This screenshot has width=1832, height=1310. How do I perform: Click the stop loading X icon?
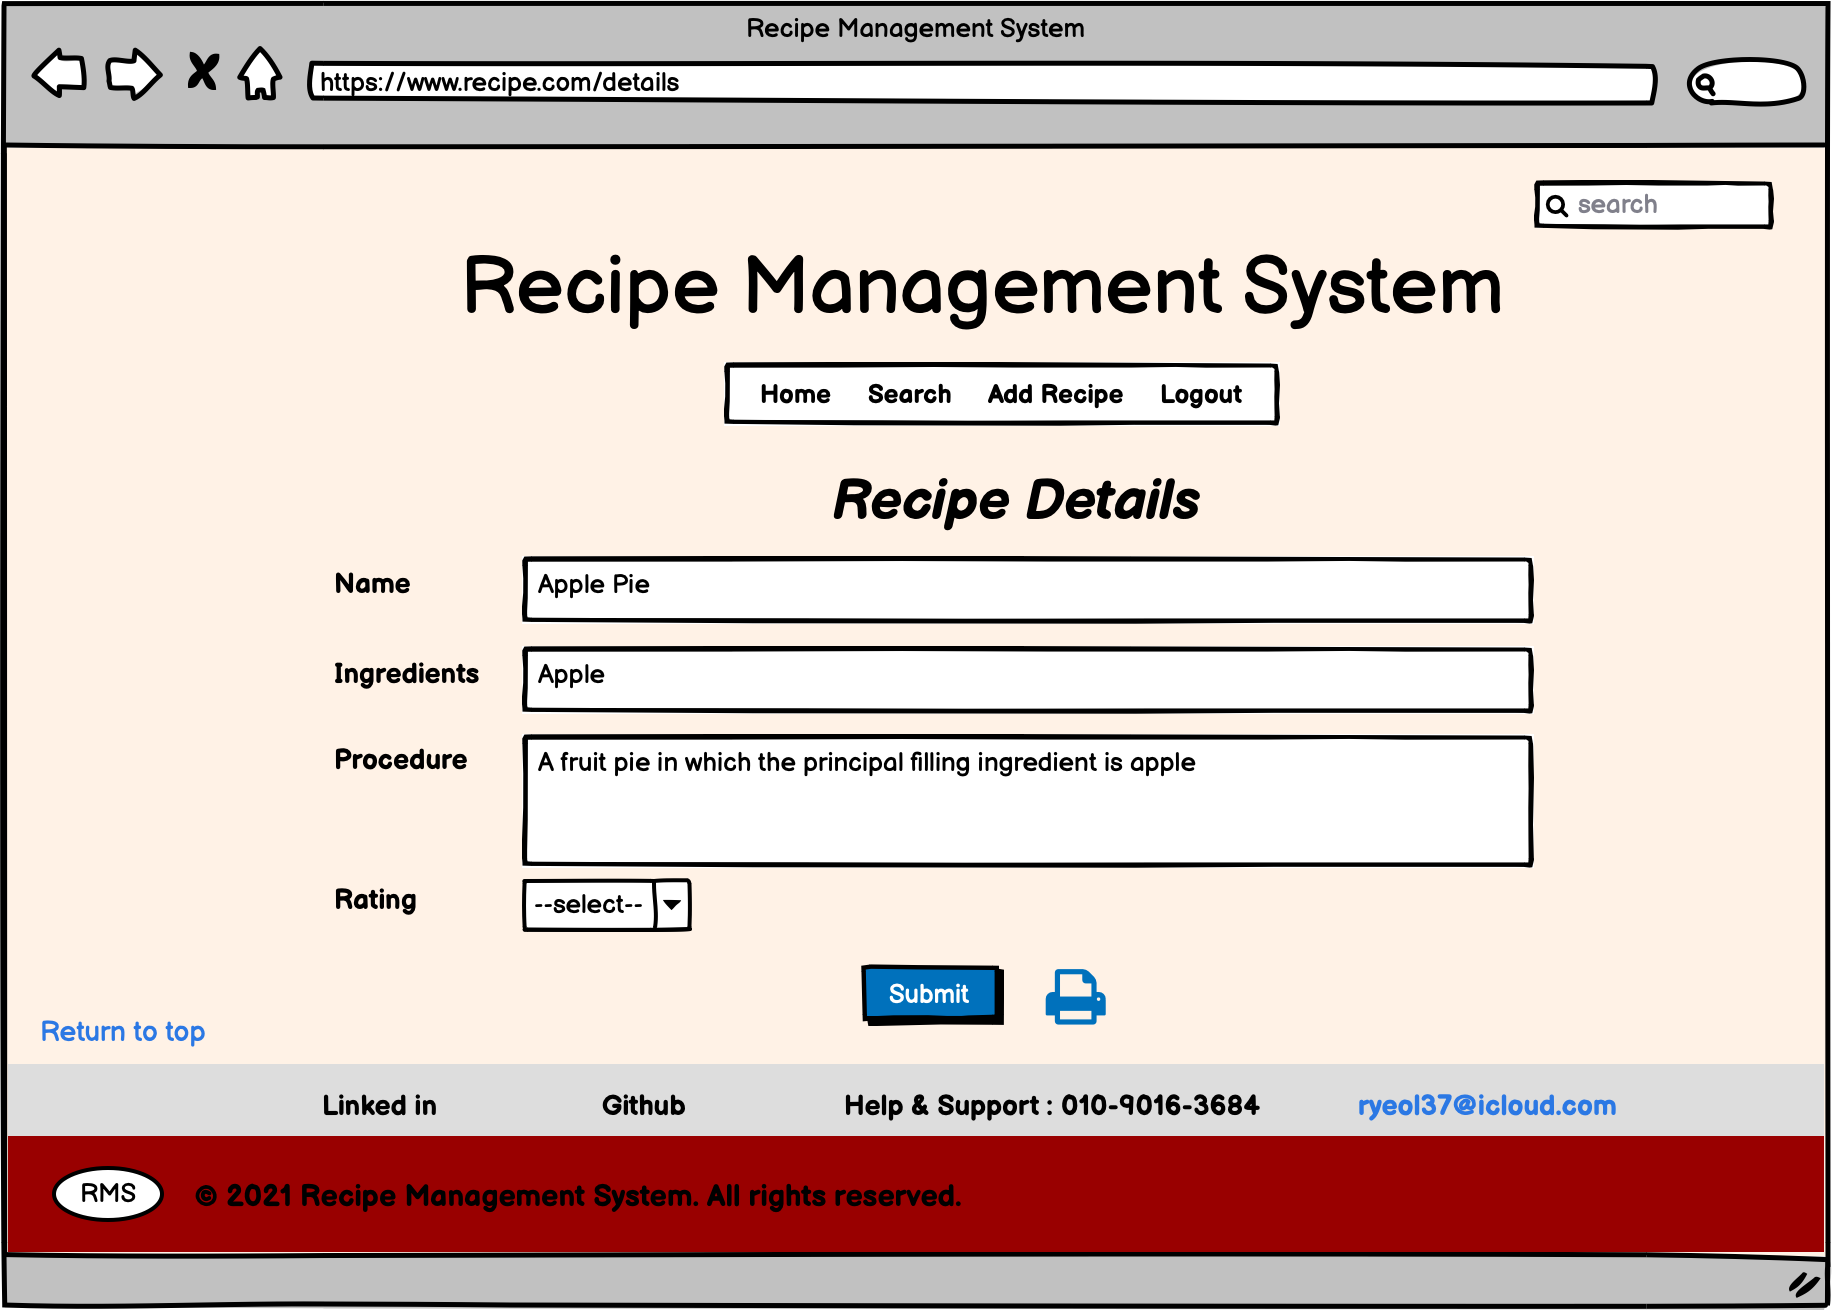click(202, 72)
